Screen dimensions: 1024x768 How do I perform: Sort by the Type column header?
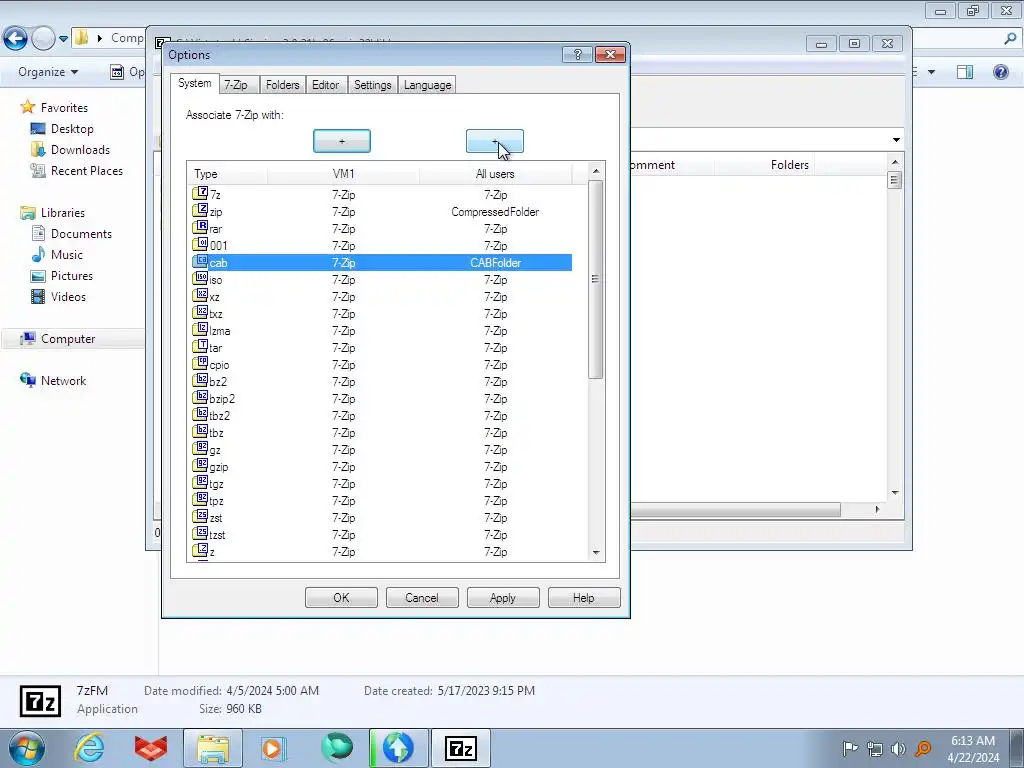coord(228,174)
